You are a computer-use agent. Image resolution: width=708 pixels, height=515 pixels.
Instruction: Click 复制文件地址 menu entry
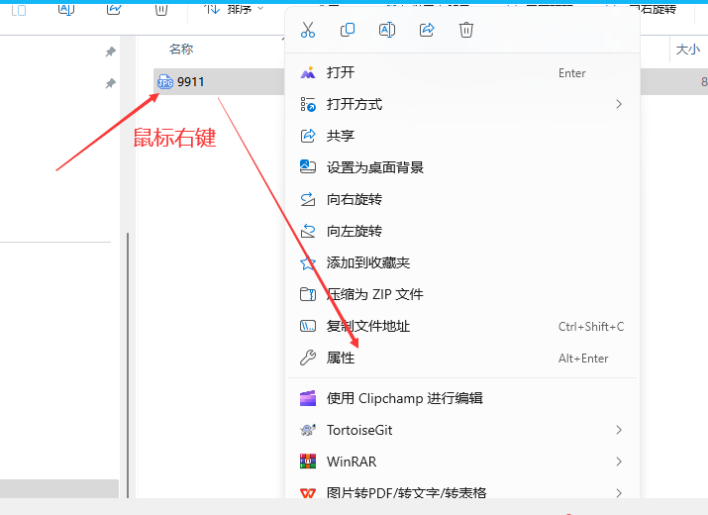[x=368, y=326]
